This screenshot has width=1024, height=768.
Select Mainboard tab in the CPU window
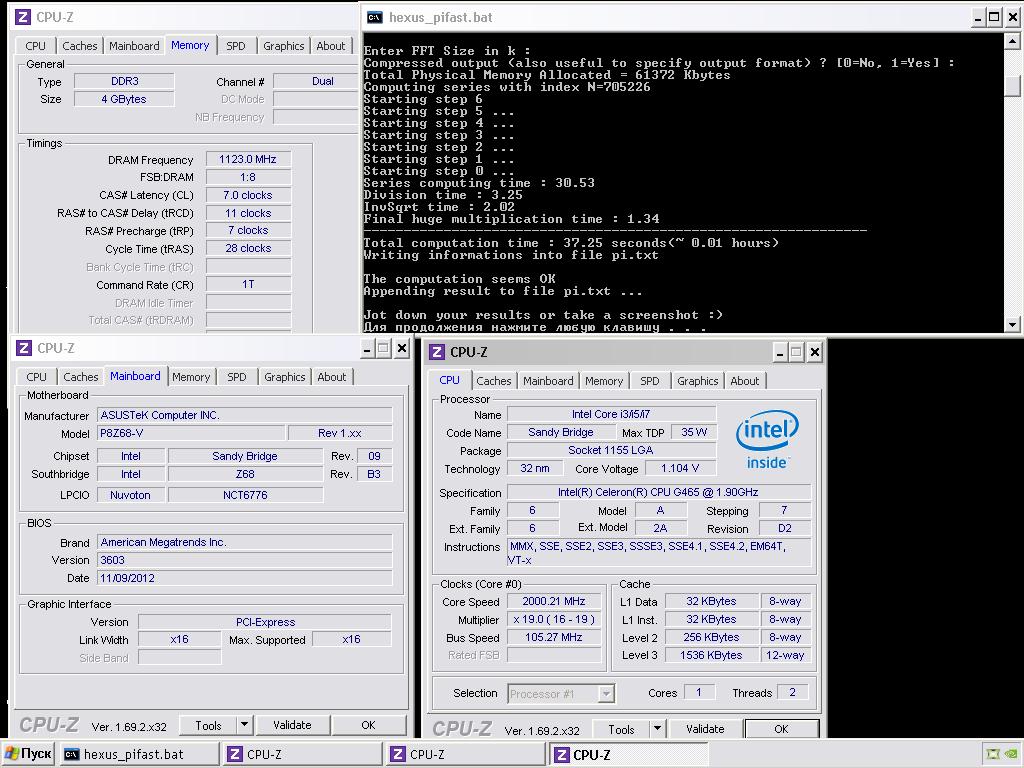tap(548, 381)
